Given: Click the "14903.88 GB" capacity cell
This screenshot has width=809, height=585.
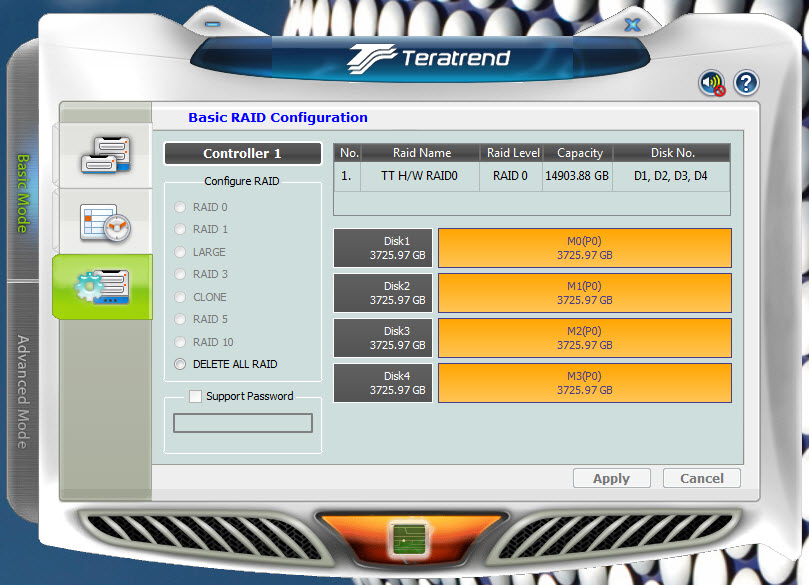Looking at the screenshot, I should [x=577, y=176].
